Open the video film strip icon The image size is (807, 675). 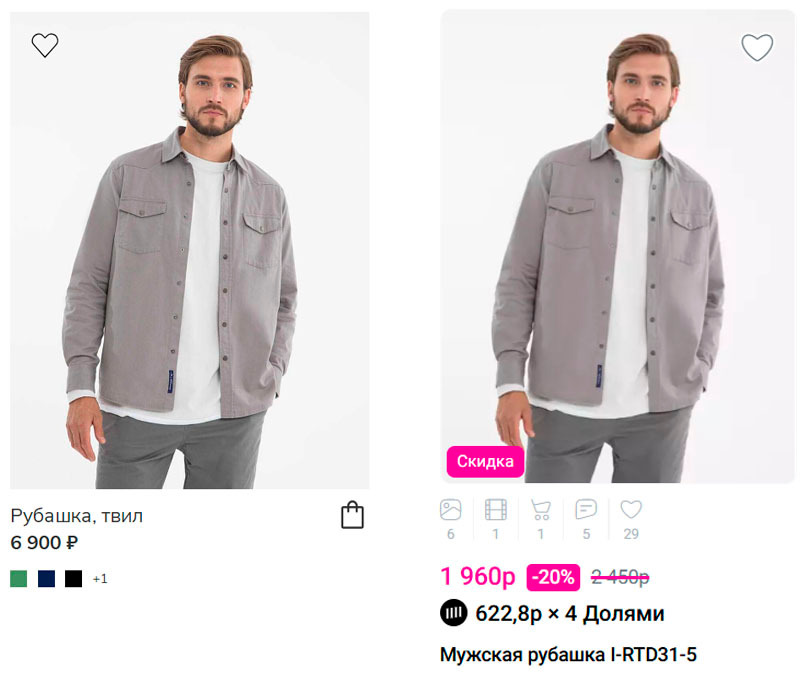(x=496, y=510)
